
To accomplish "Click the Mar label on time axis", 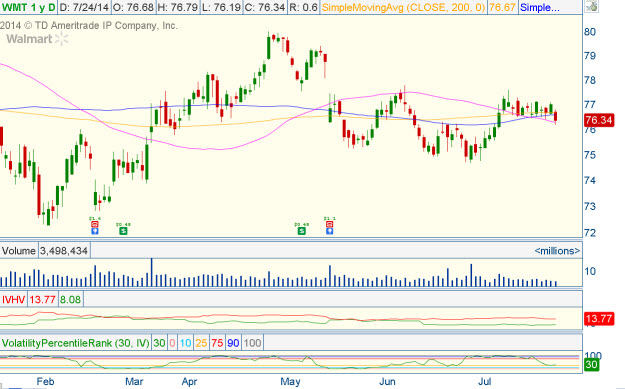I will [x=134, y=381].
